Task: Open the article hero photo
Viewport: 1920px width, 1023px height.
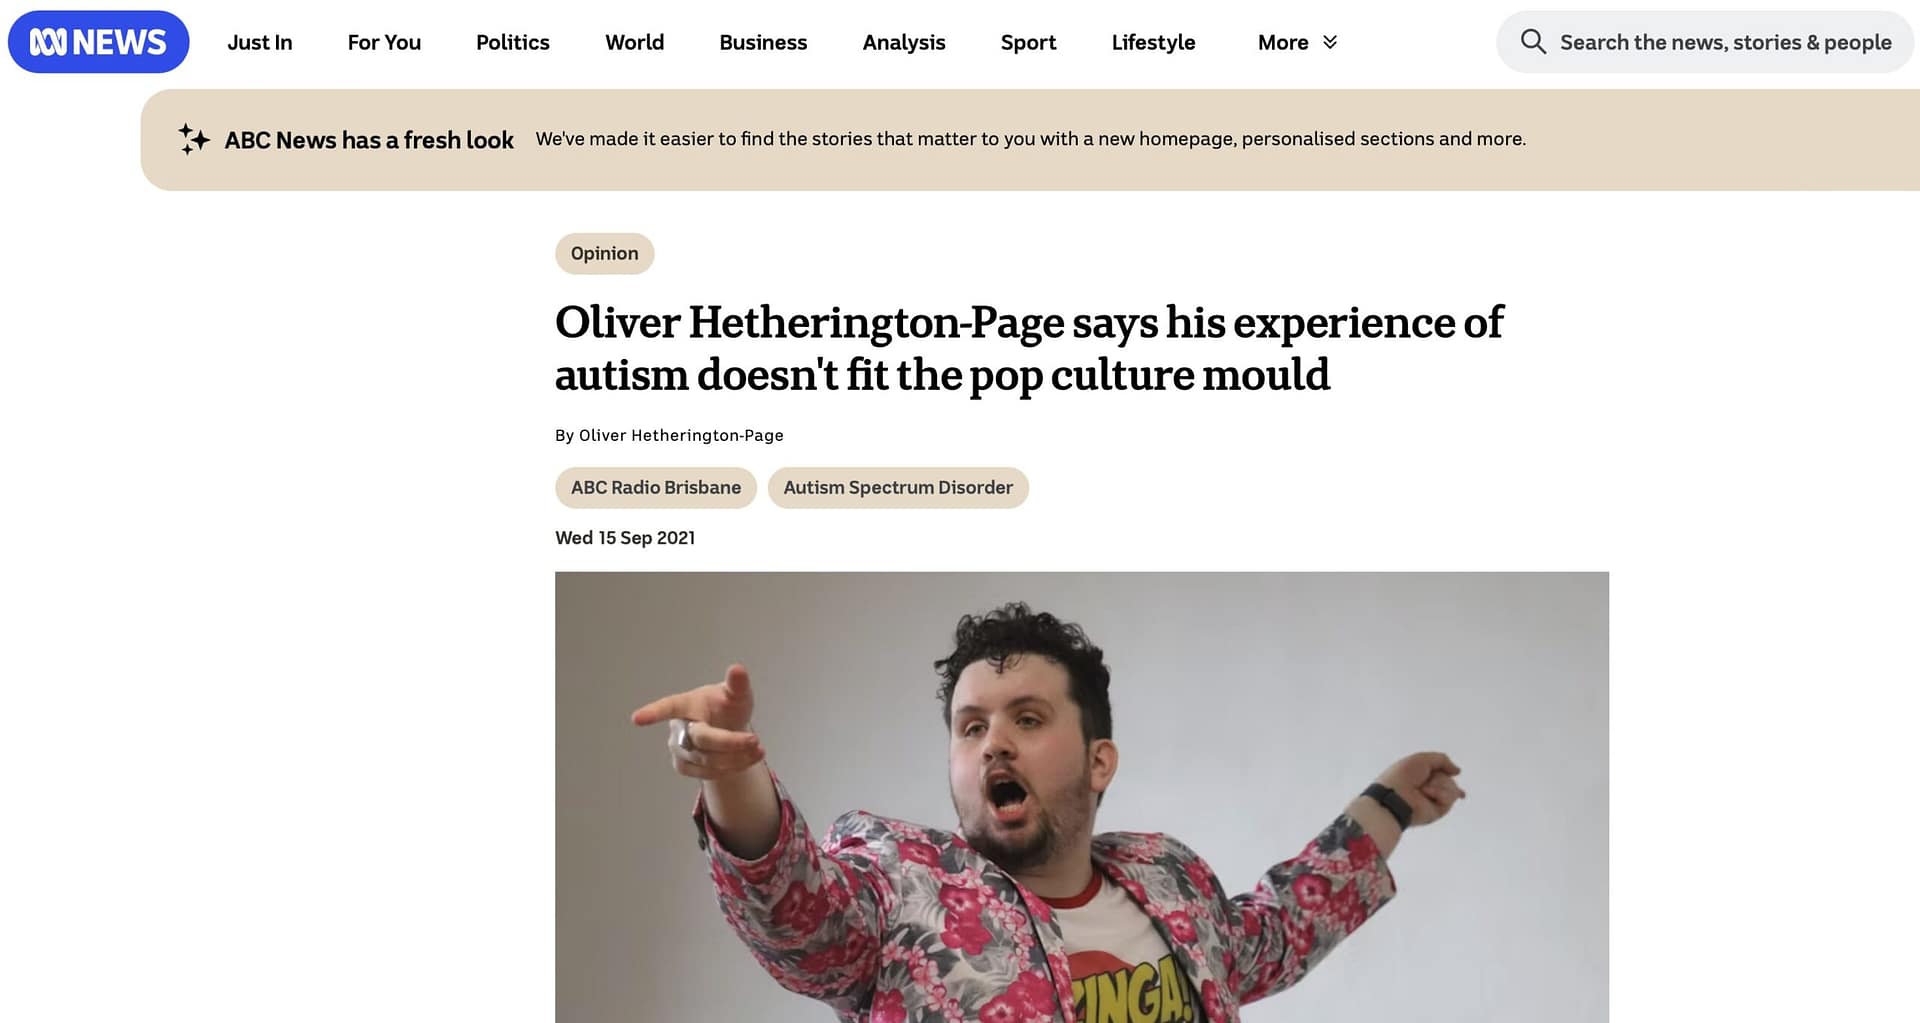Action: coord(1082,797)
